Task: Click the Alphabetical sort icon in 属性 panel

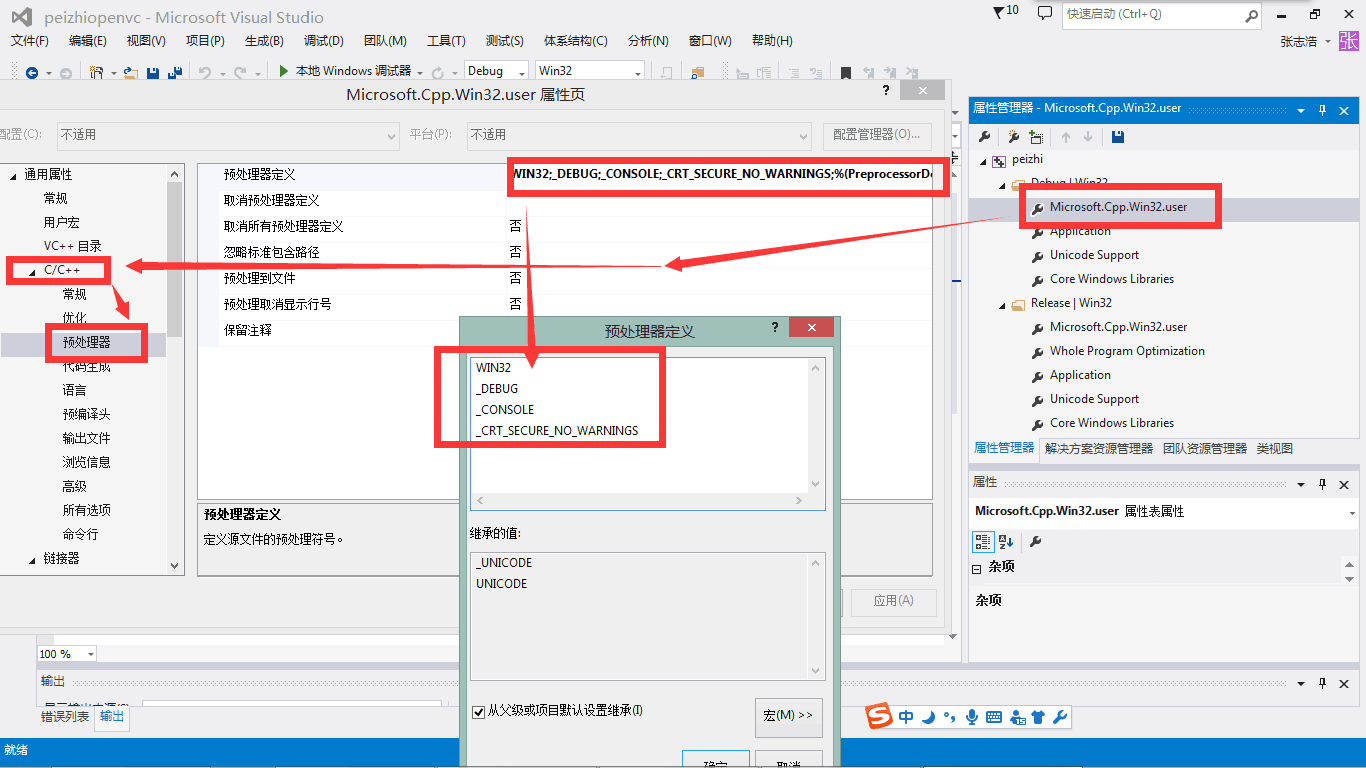Action: pos(1006,541)
